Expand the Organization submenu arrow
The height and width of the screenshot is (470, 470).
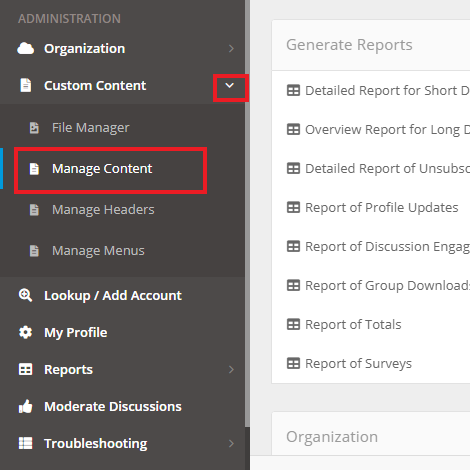click(231, 49)
